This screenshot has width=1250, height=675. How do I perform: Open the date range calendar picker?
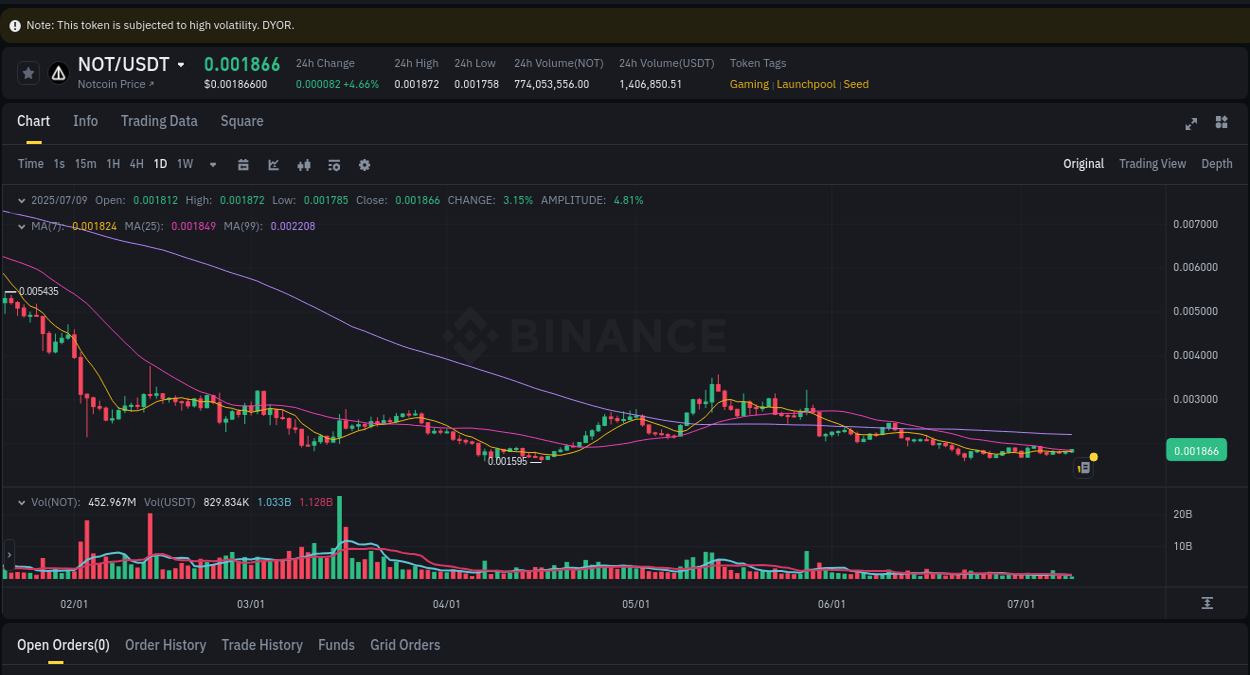[243, 164]
